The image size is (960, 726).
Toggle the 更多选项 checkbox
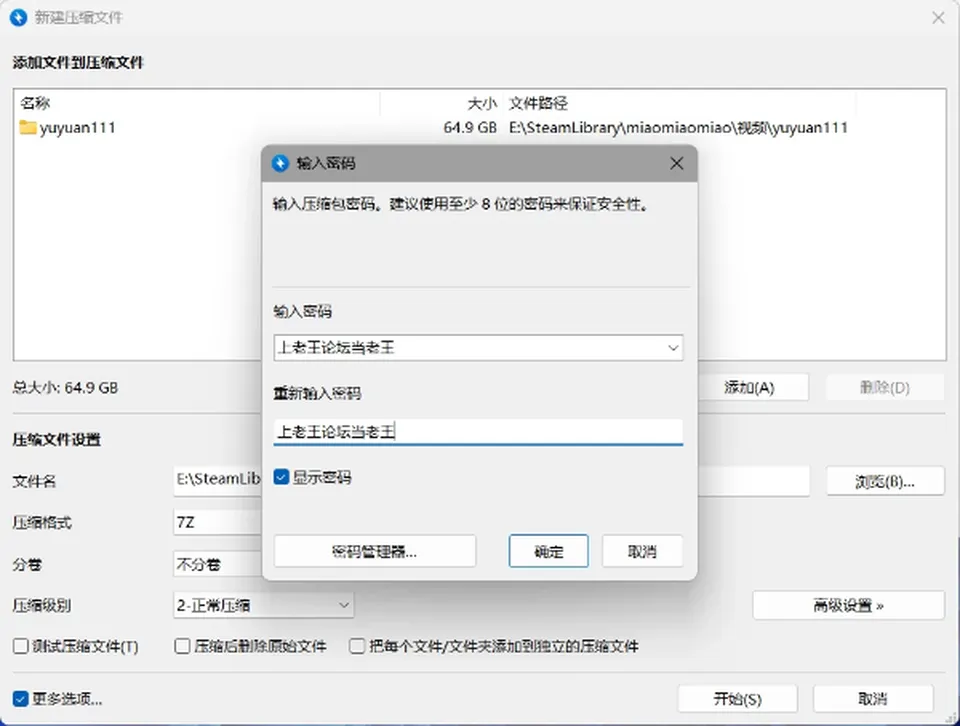click(x=21, y=698)
